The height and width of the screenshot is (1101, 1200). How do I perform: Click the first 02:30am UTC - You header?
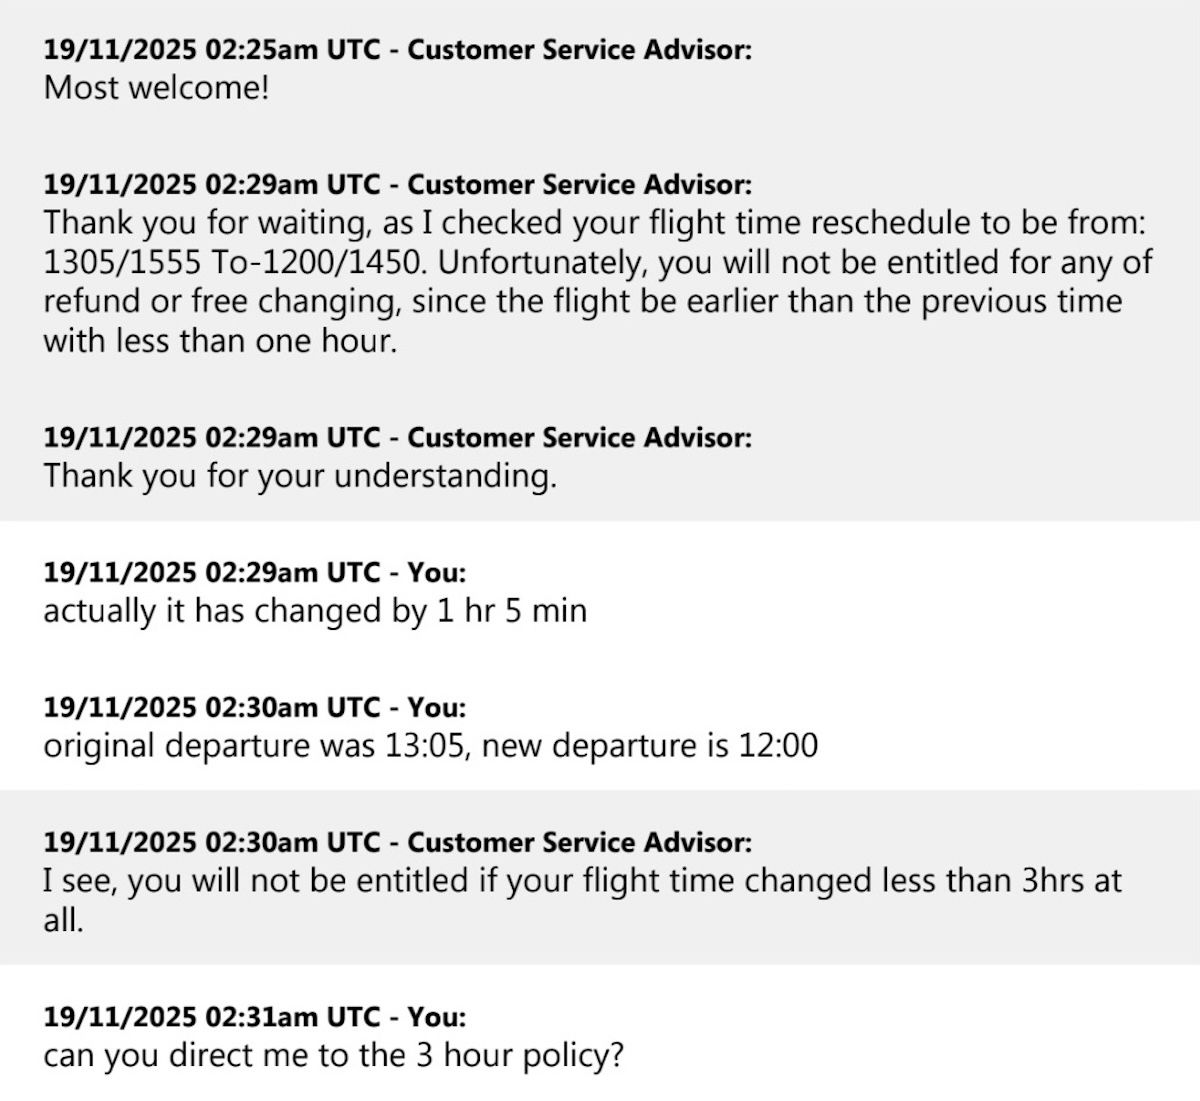[254, 708]
